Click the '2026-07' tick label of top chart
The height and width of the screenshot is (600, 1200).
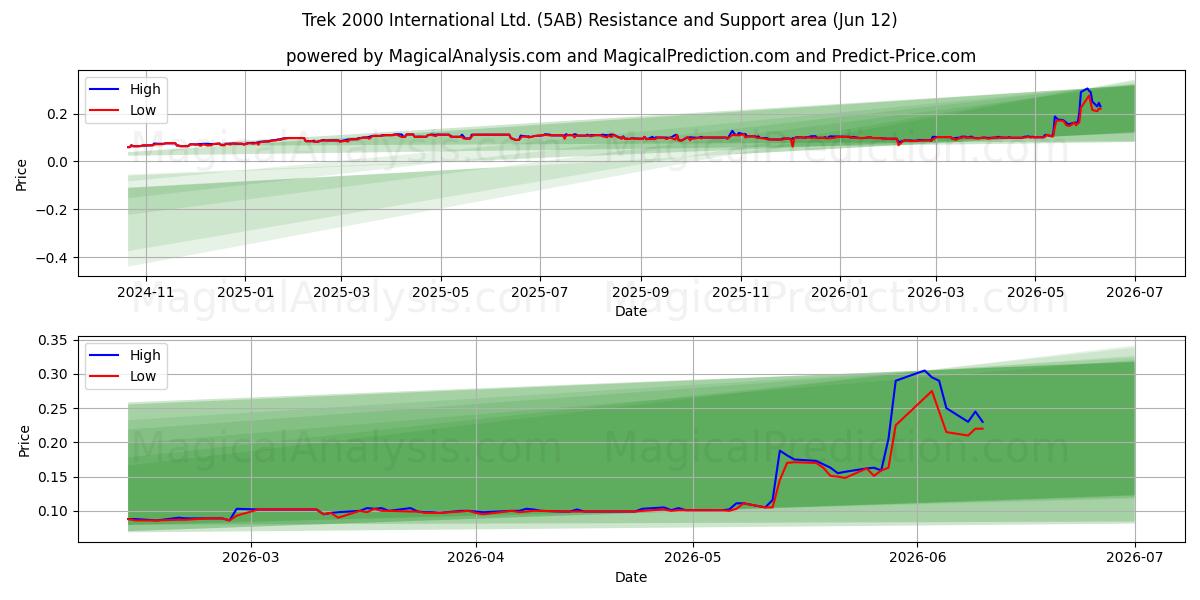click(x=1135, y=293)
